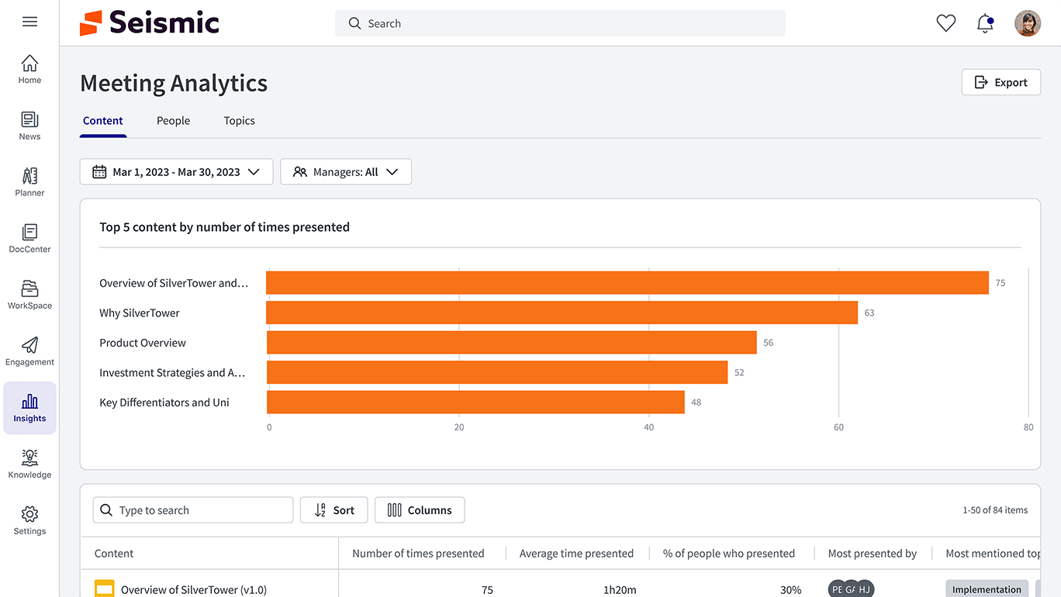Click the Sort button

(x=334, y=510)
